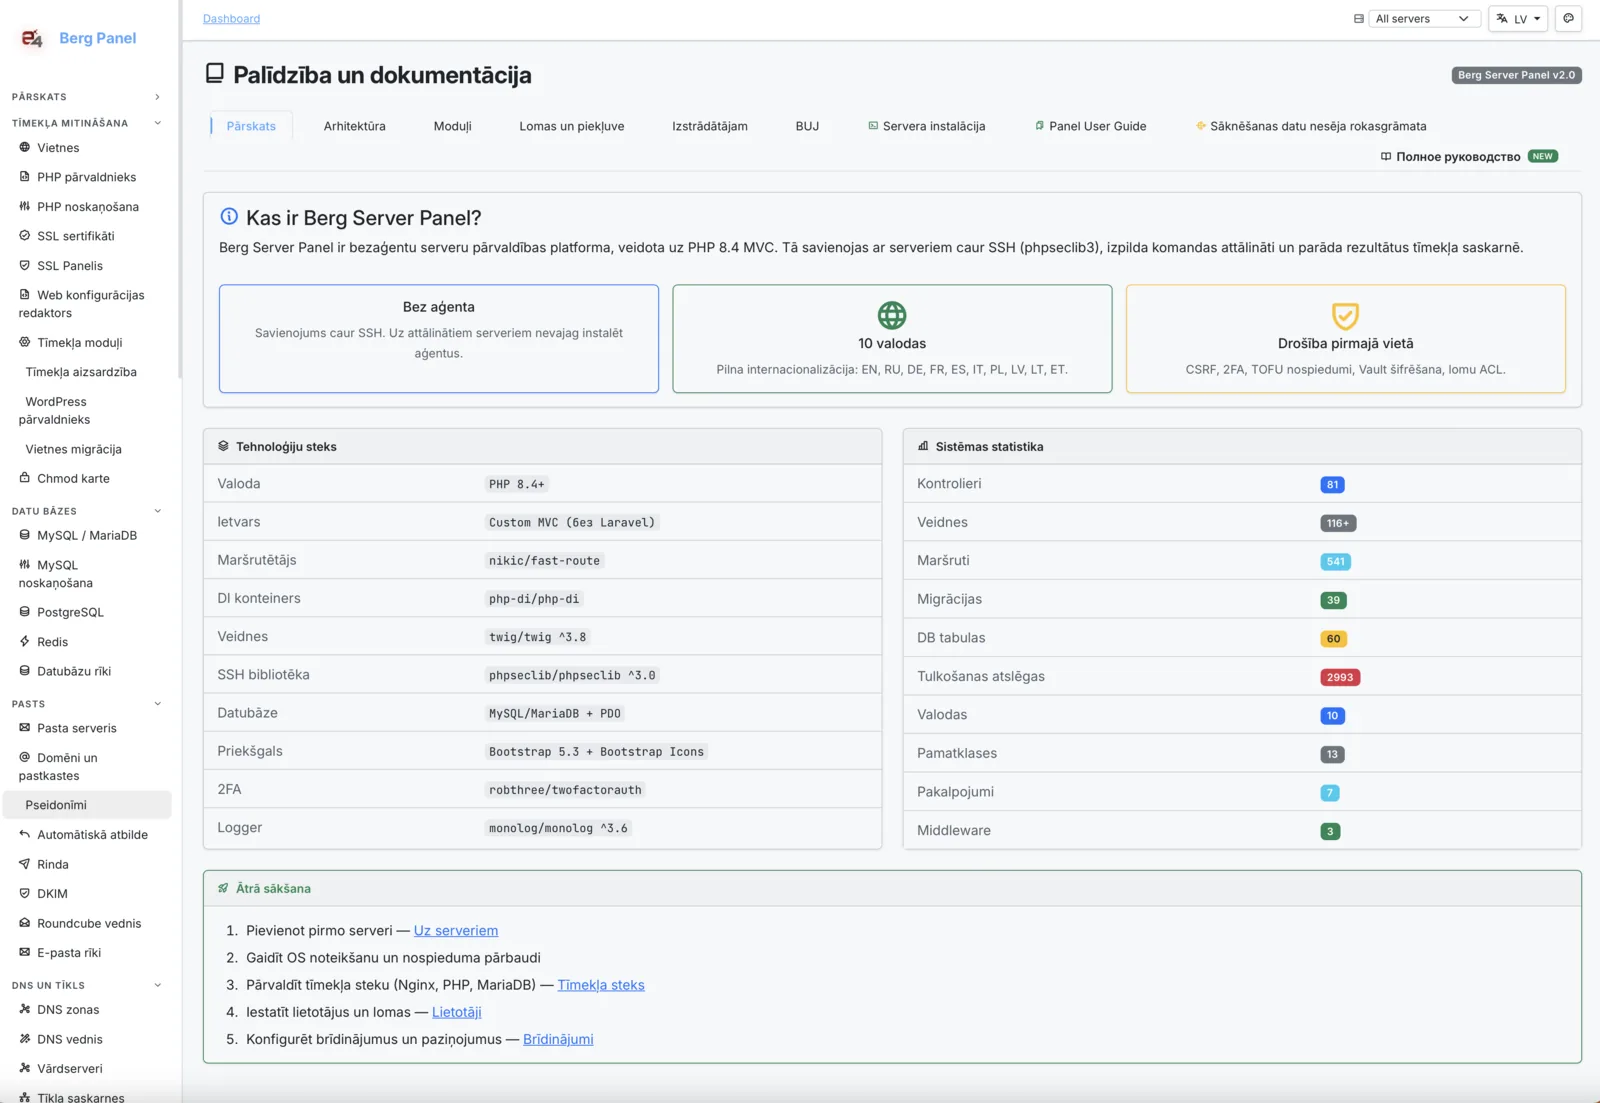Screen dimensions: 1600x1103
Task: Switch to the Lomas un piekļuve tab
Action: 572,126
